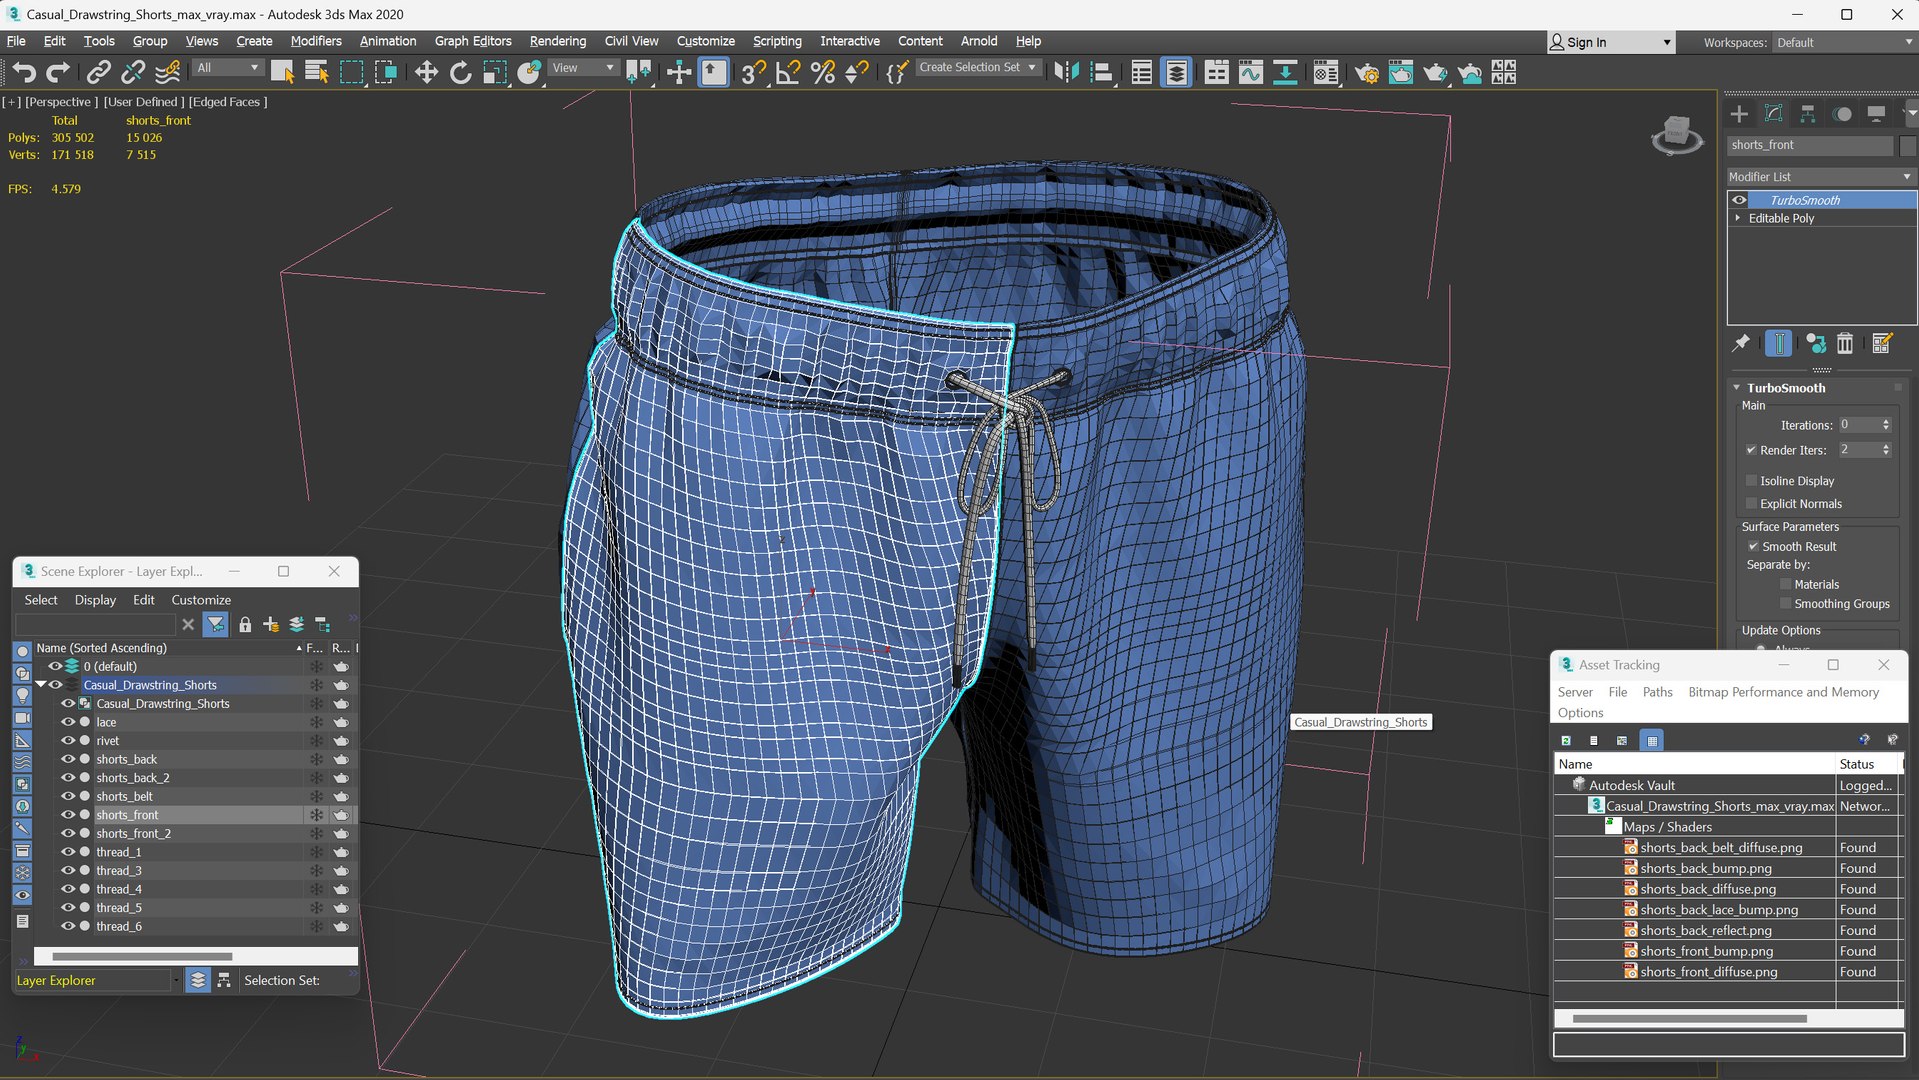Open the Render Setup dialog icon

tap(1367, 72)
